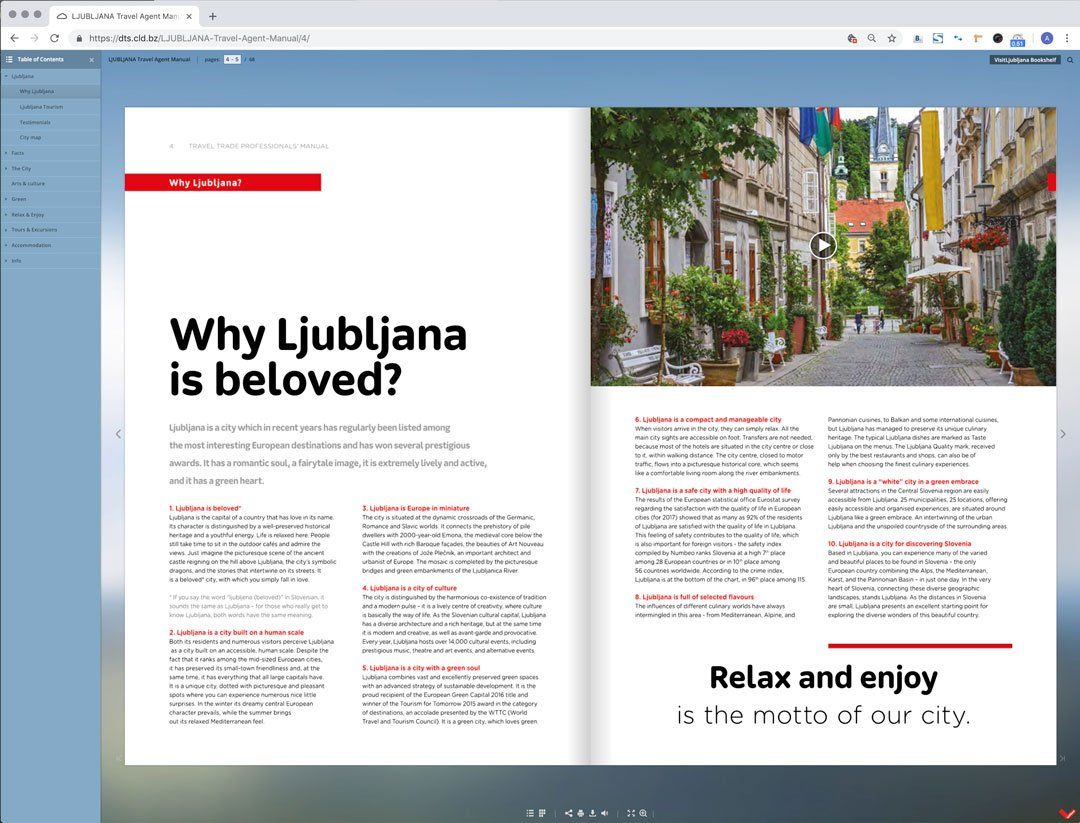Image resolution: width=1080 pixels, height=823 pixels.
Task: Click the browser zoom indicator icon
Action: click(x=871, y=39)
